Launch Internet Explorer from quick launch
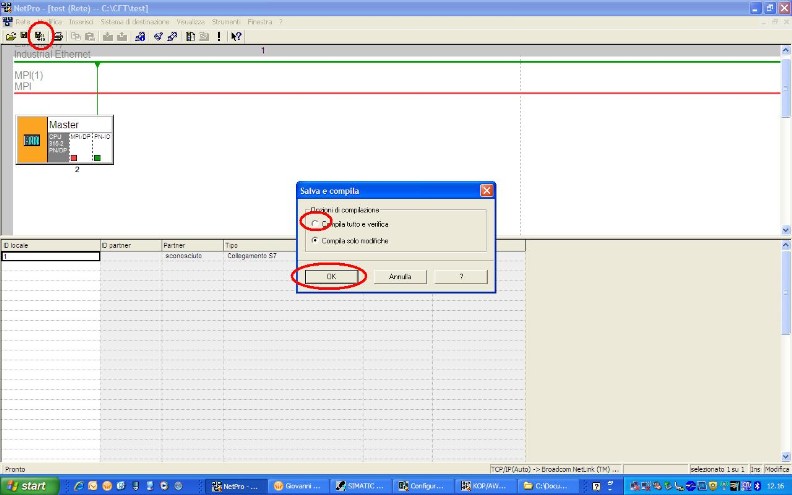The height and width of the screenshot is (495, 792). [x=78, y=486]
